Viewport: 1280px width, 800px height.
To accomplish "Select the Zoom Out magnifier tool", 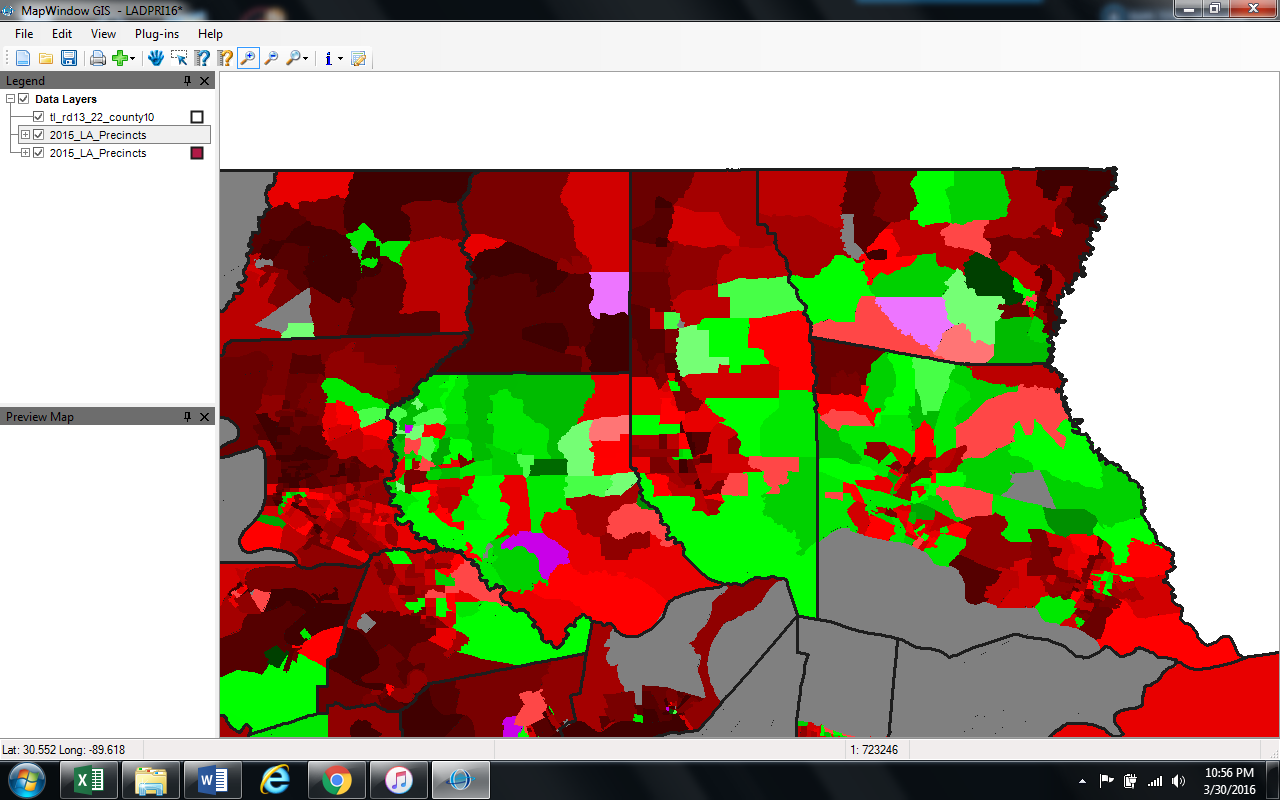I will point(271,58).
